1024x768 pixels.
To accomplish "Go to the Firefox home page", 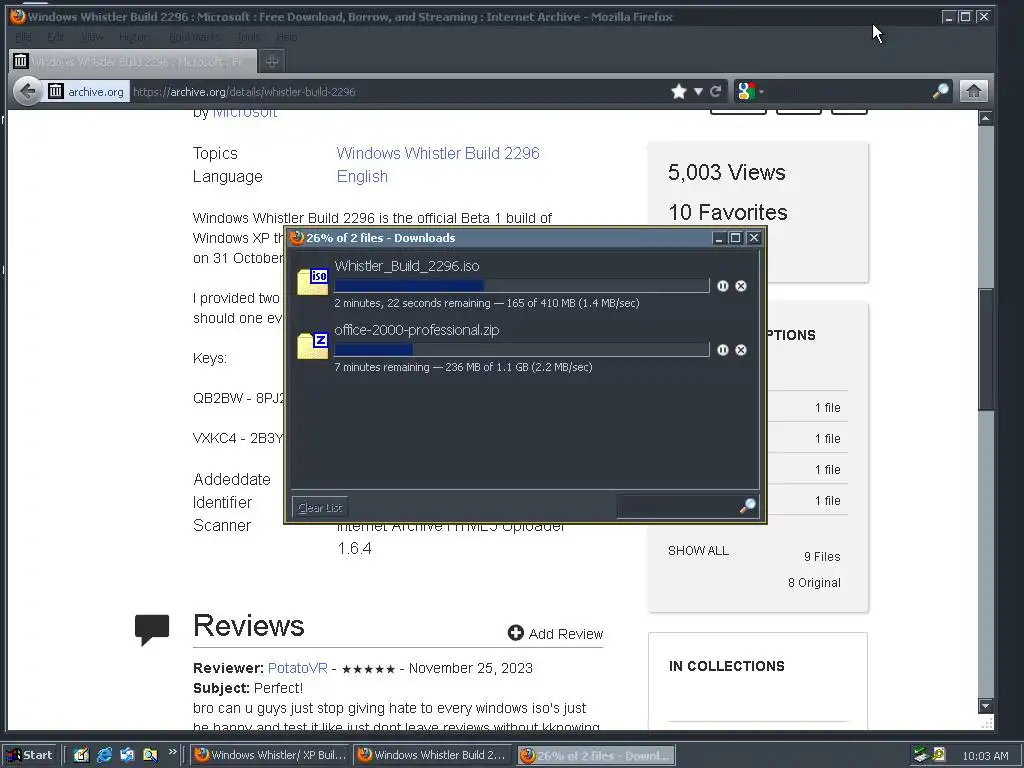I will point(973,91).
